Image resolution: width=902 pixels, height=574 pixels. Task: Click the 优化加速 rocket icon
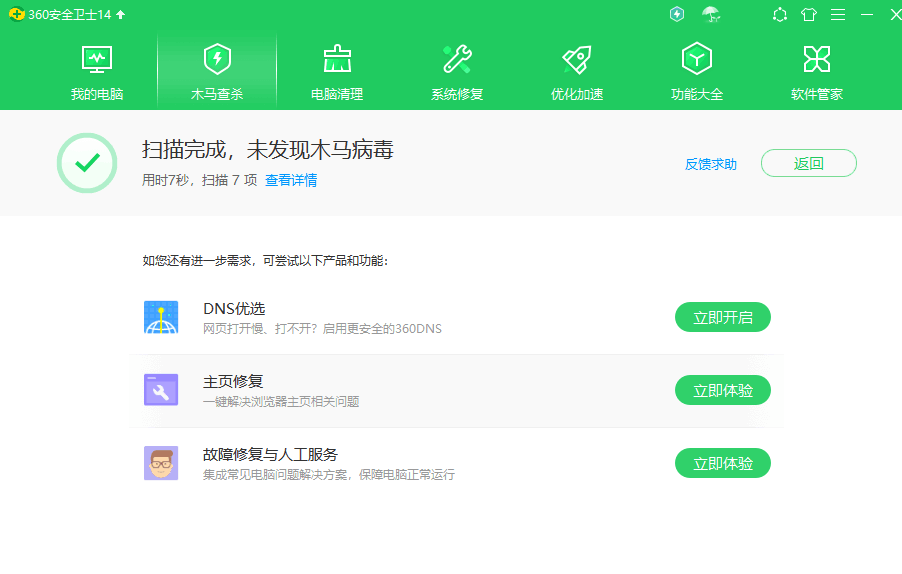(x=577, y=60)
